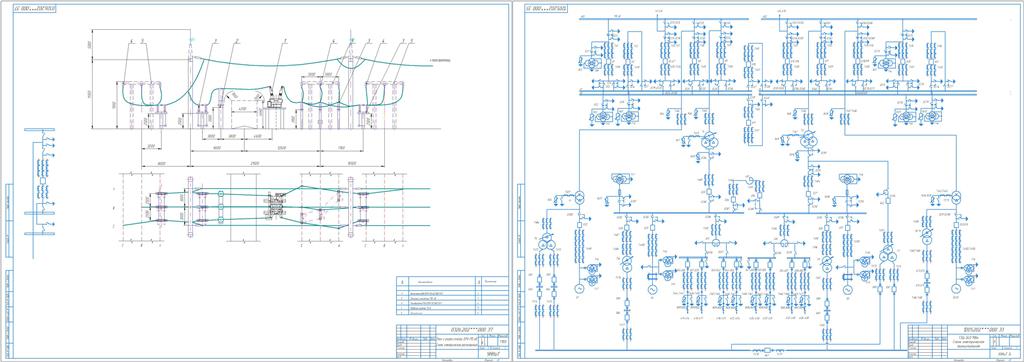Click the title block of the right drawing sheet
This screenshot has width=1024, height=362.
point(961,340)
